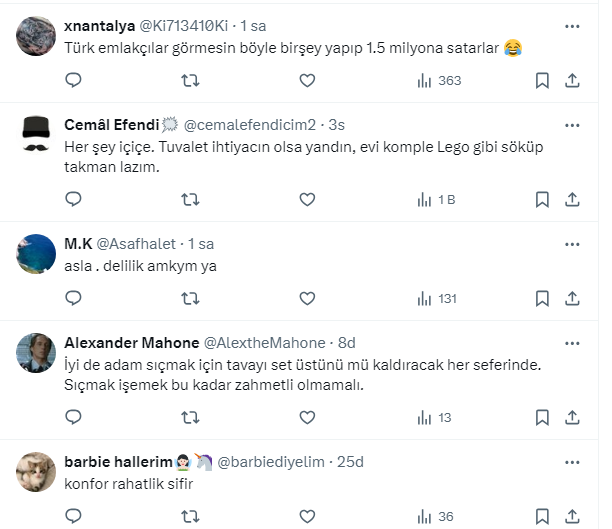View the 363 views count on xnantalya's tweet
The image size is (612, 529).
click(439, 80)
